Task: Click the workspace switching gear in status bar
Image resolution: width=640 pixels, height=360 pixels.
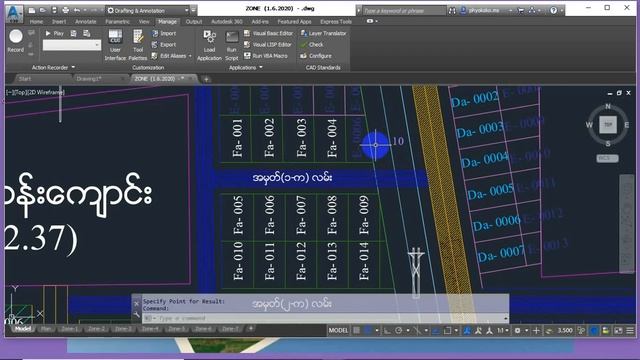Action: click(x=517, y=330)
